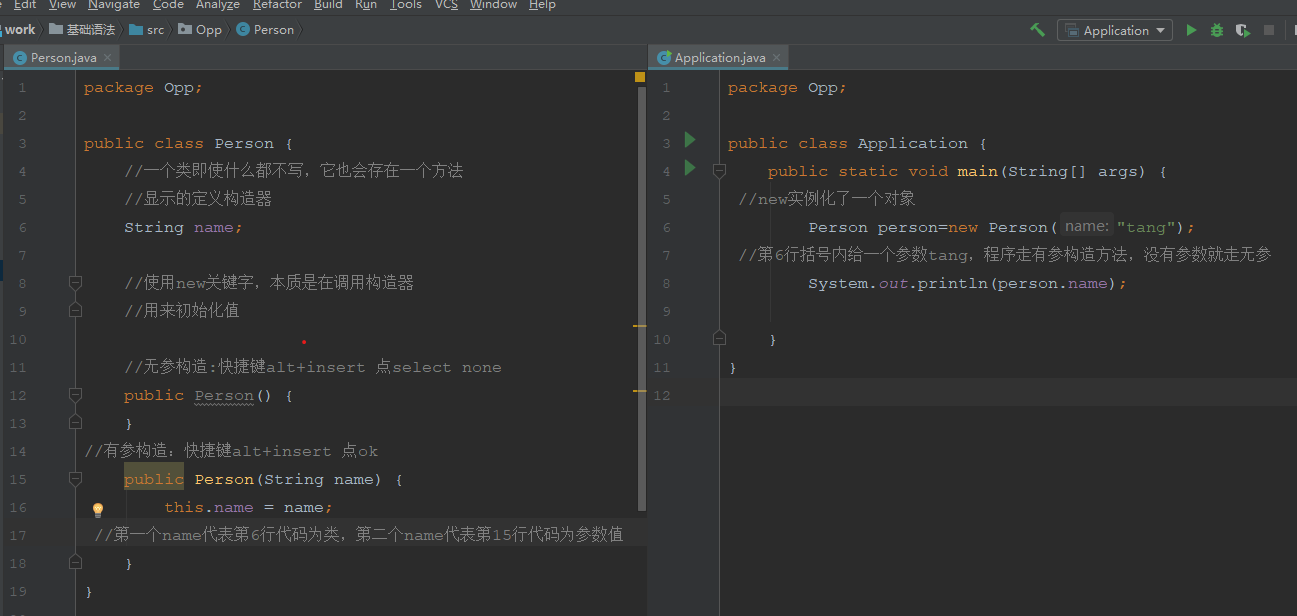The image size is (1297, 616).
Task: Collapse the no-arg Person() constructor fold
Action: point(75,396)
